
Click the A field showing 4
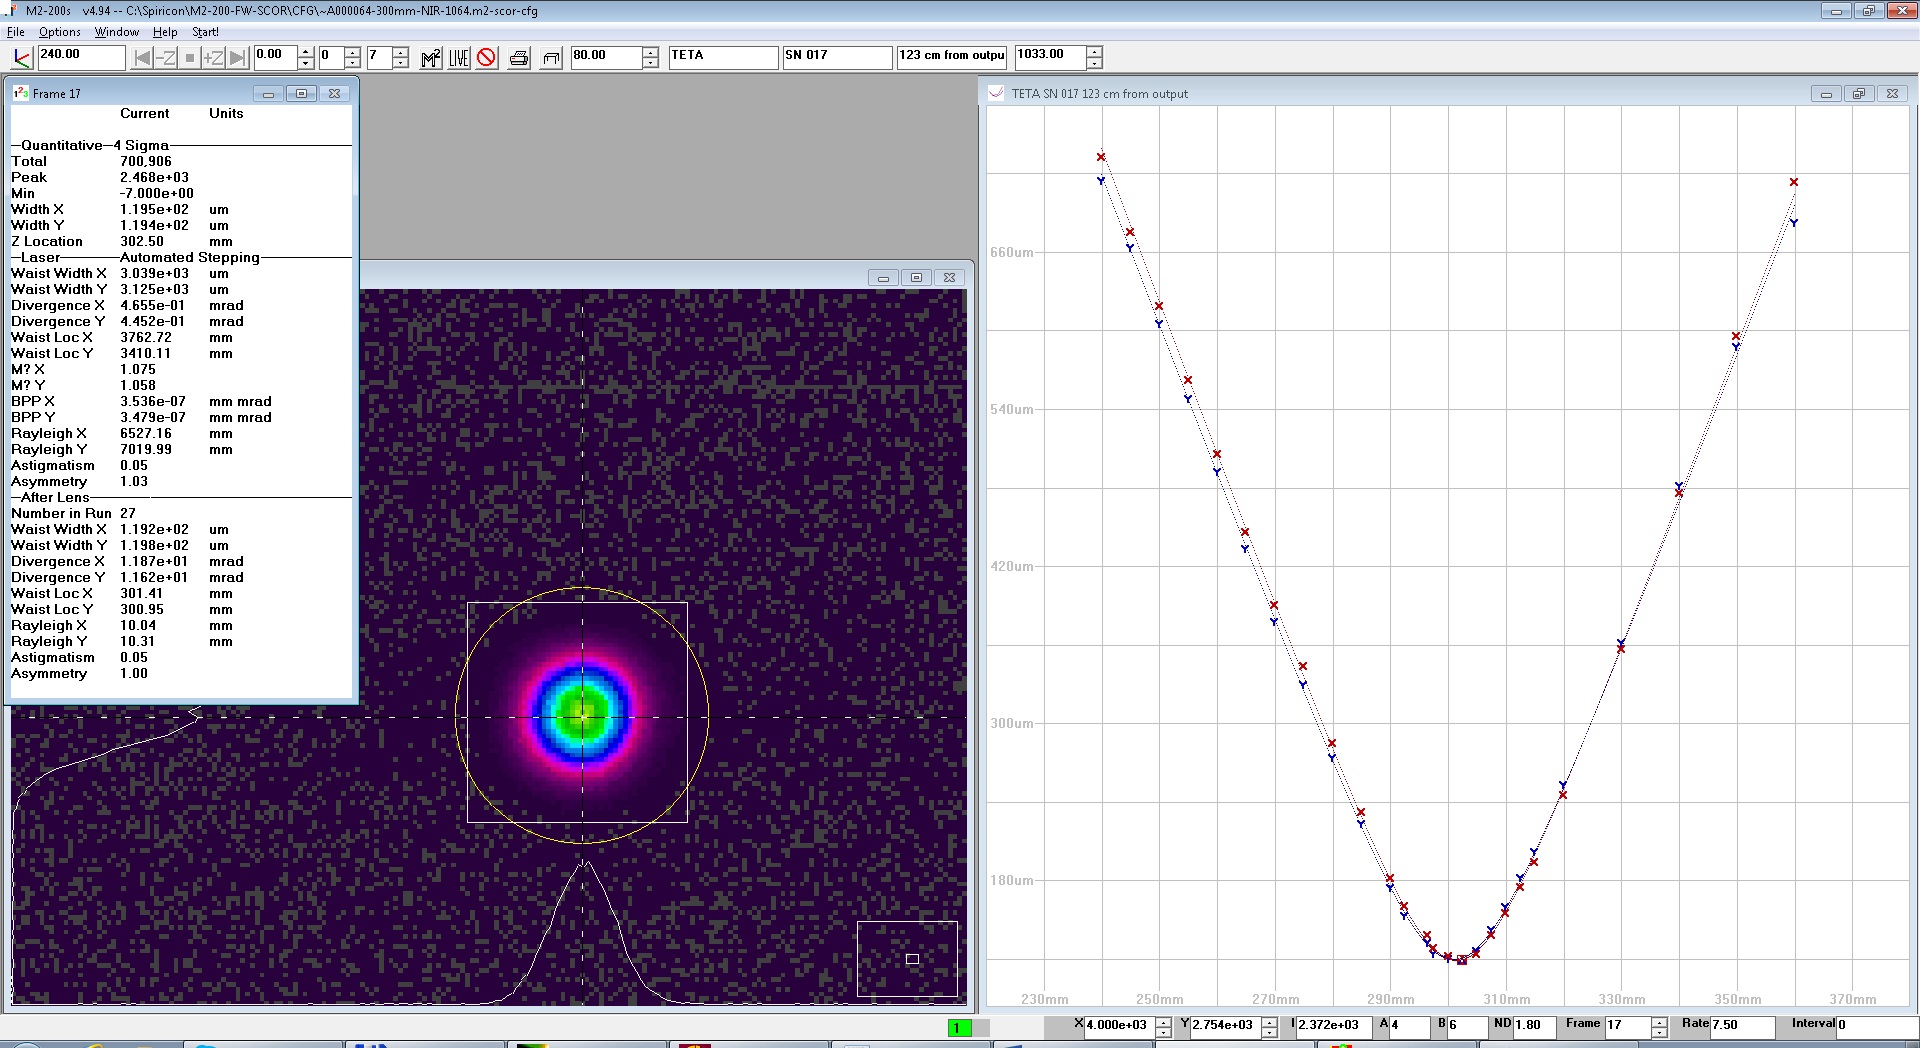click(1409, 1027)
